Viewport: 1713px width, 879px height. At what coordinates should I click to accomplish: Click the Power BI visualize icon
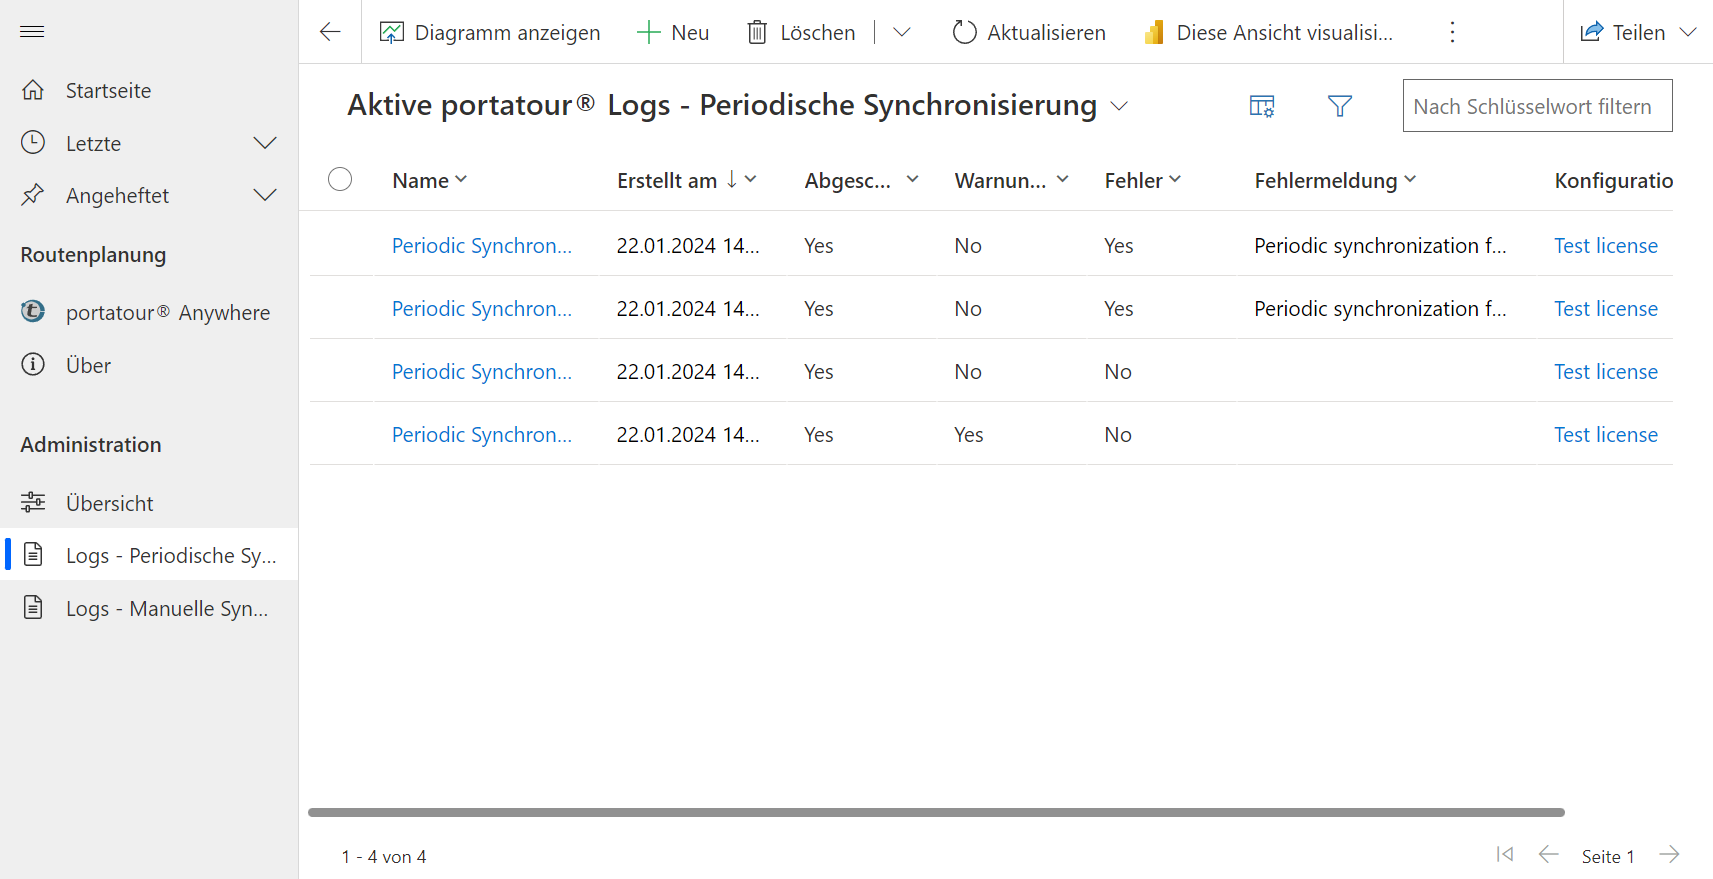[x=1154, y=32]
